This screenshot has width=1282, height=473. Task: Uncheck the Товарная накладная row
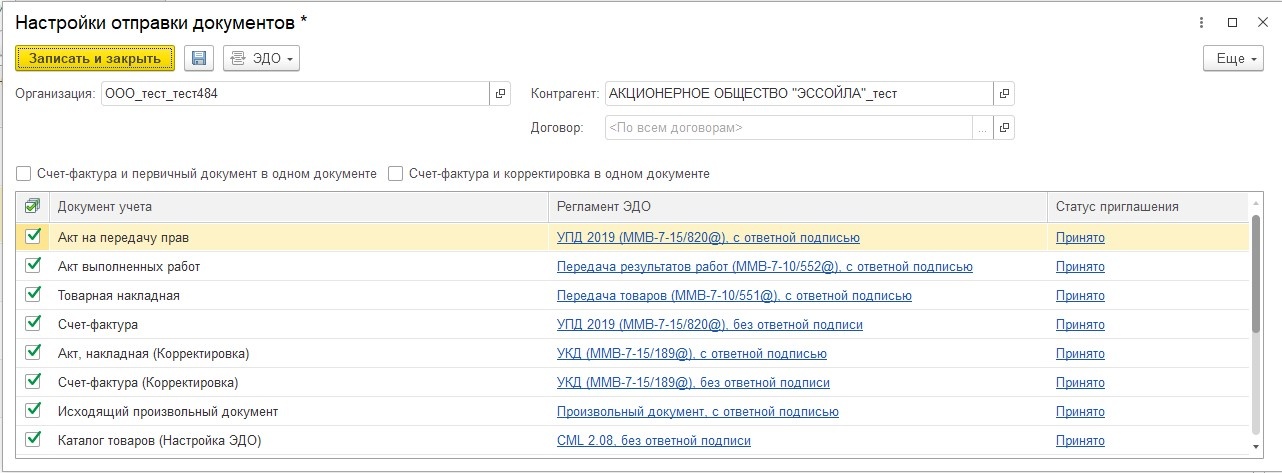[33, 295]
